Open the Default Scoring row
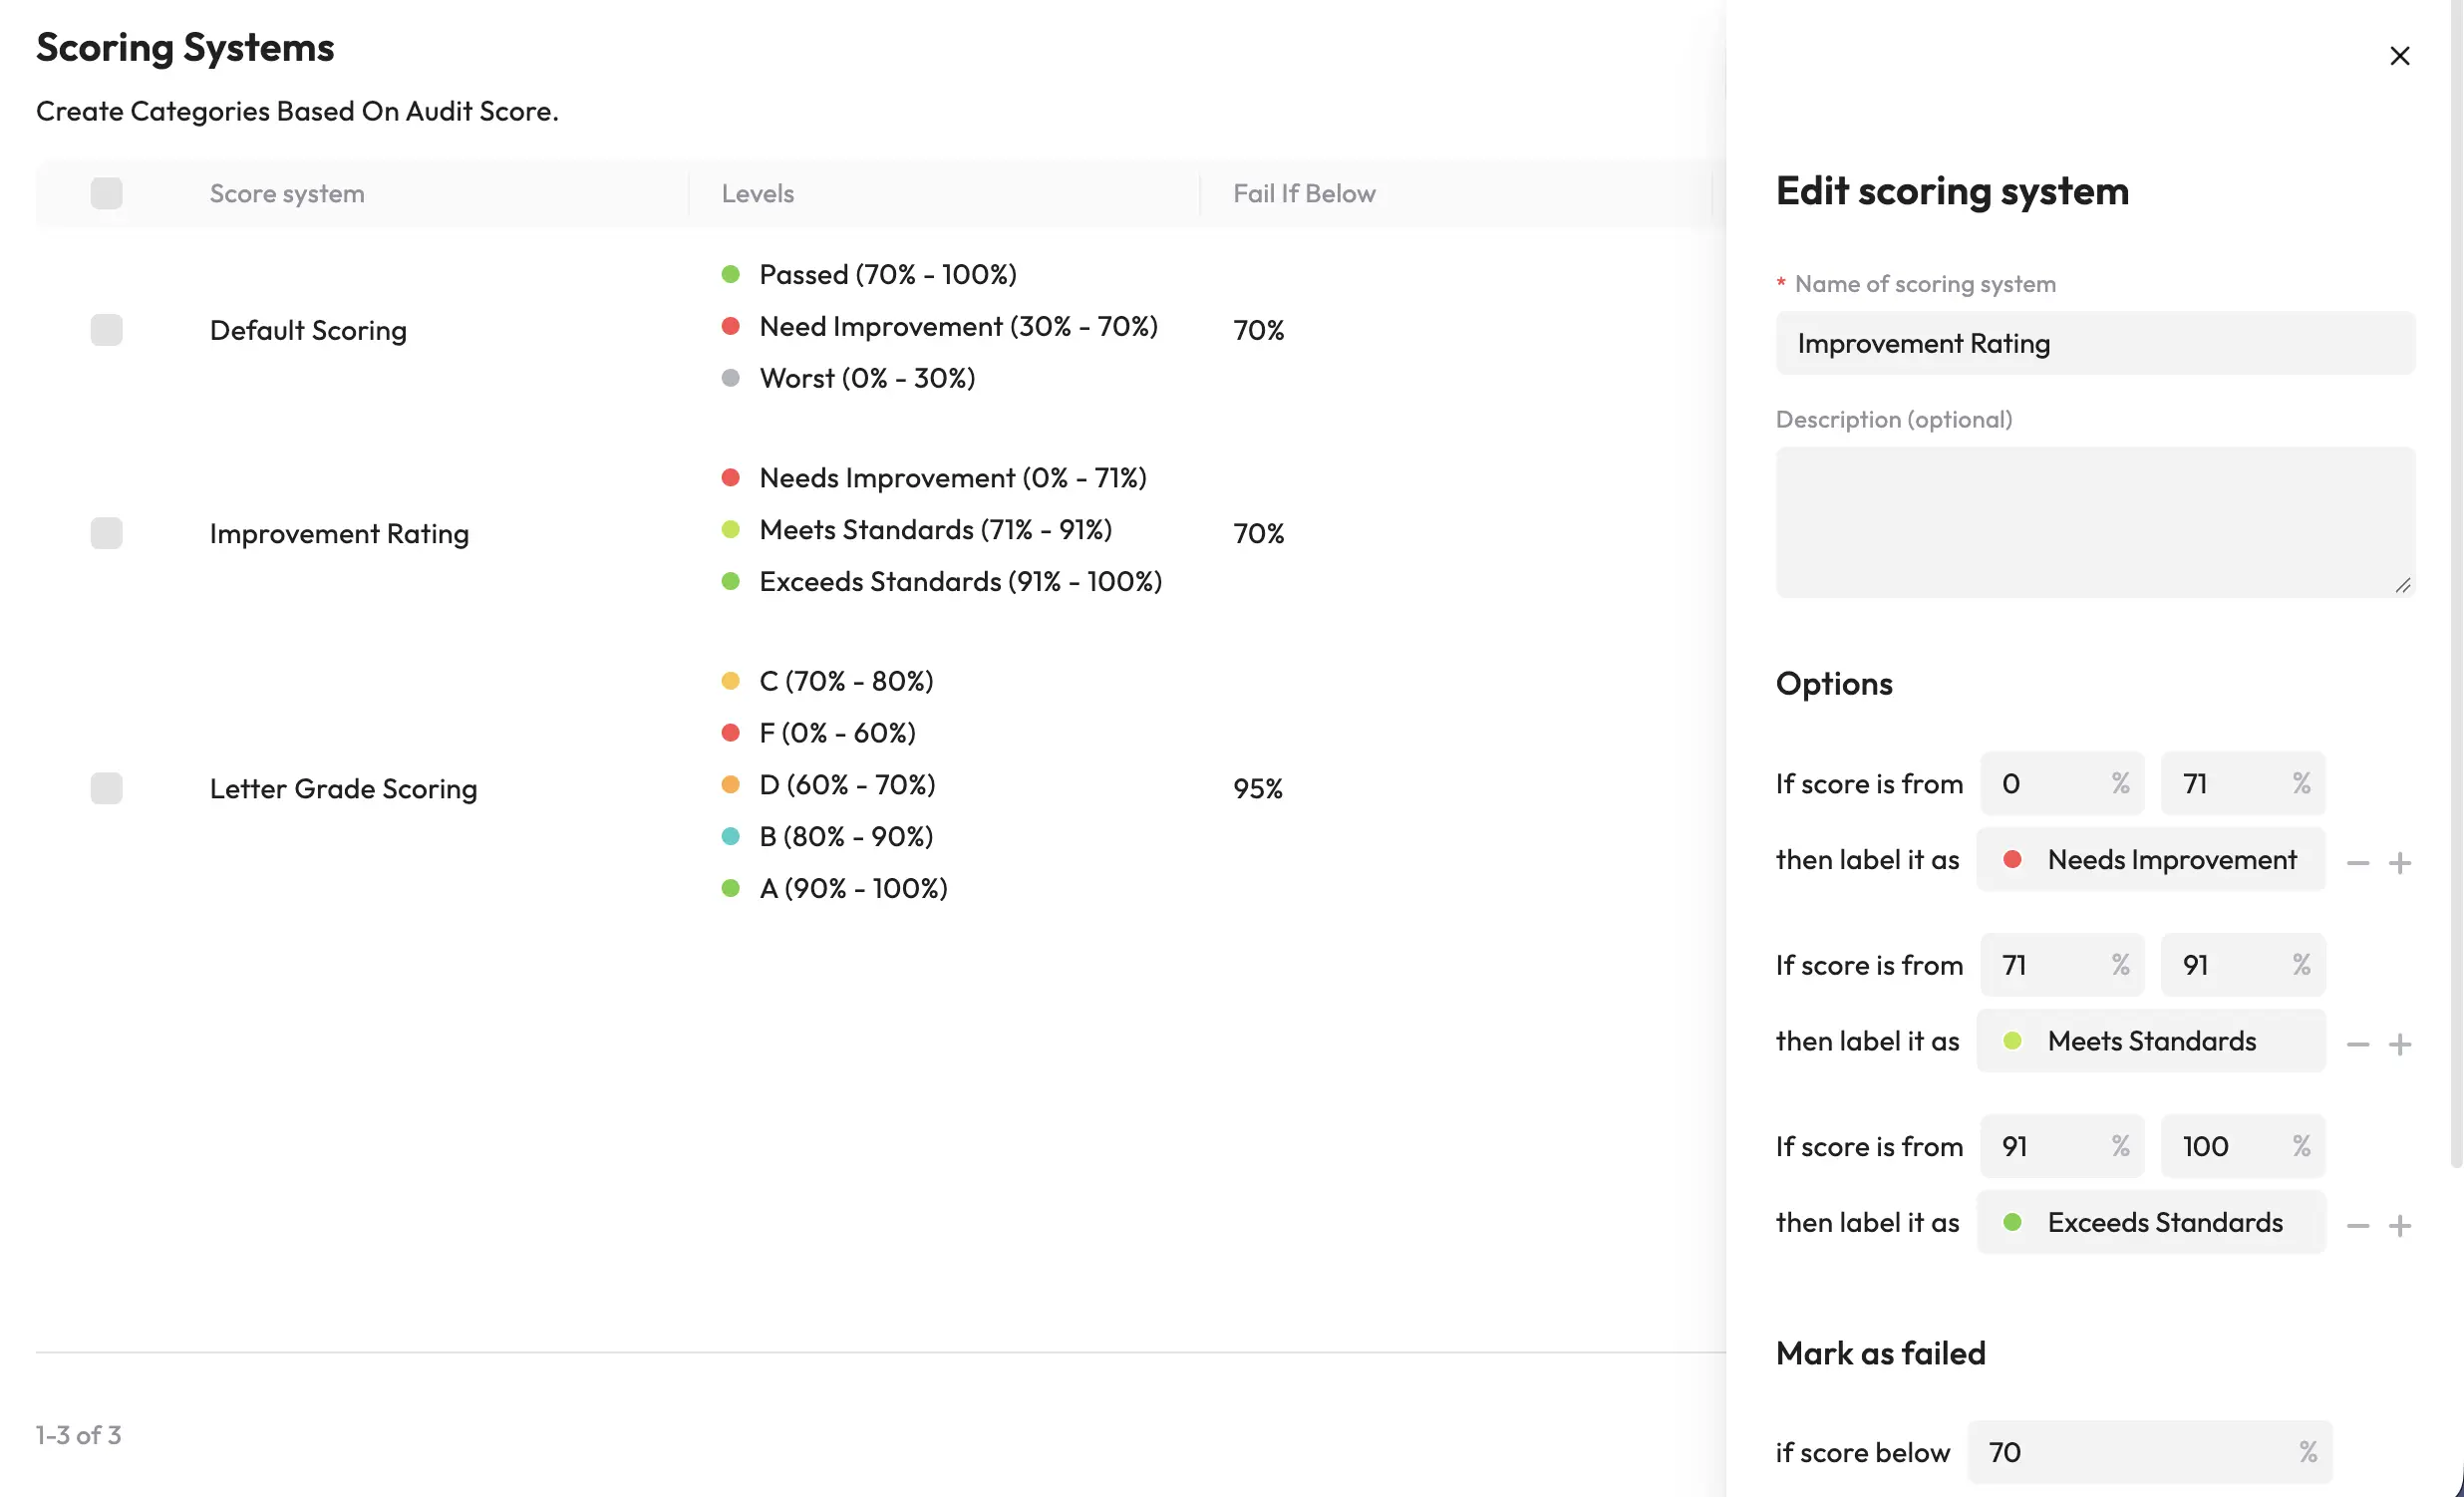2464x1497 pixels. [x=308, y=330]
